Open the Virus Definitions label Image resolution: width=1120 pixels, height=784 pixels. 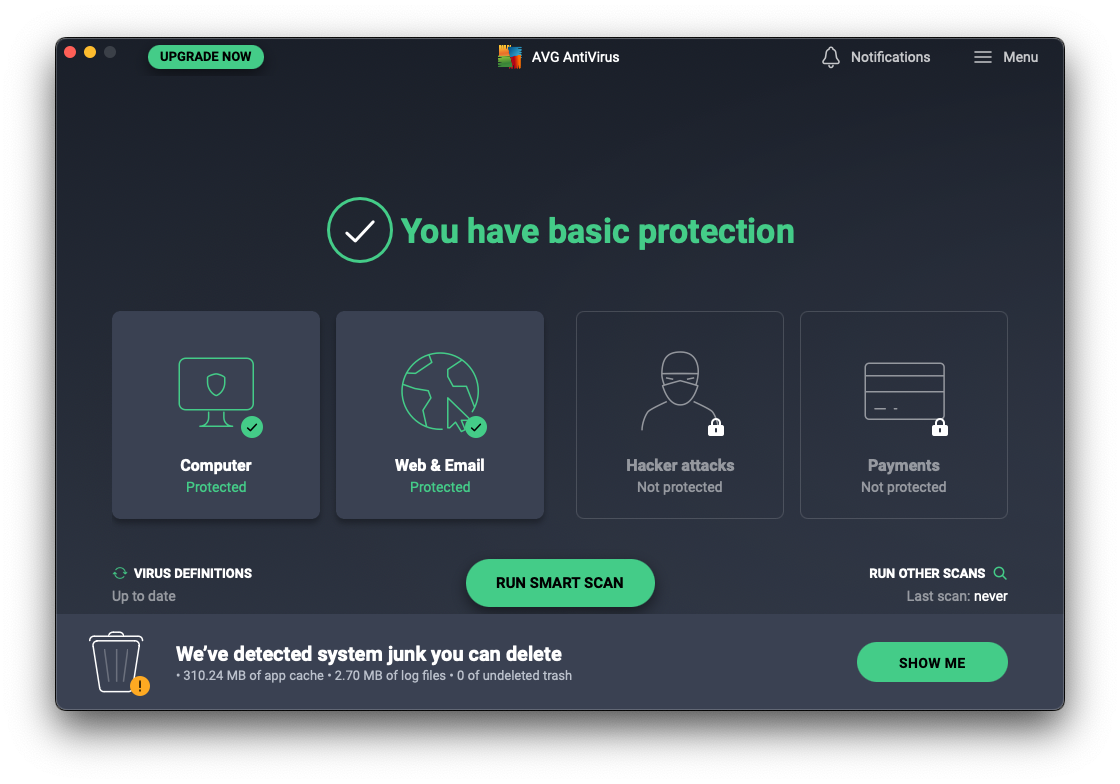coord(193,573)
